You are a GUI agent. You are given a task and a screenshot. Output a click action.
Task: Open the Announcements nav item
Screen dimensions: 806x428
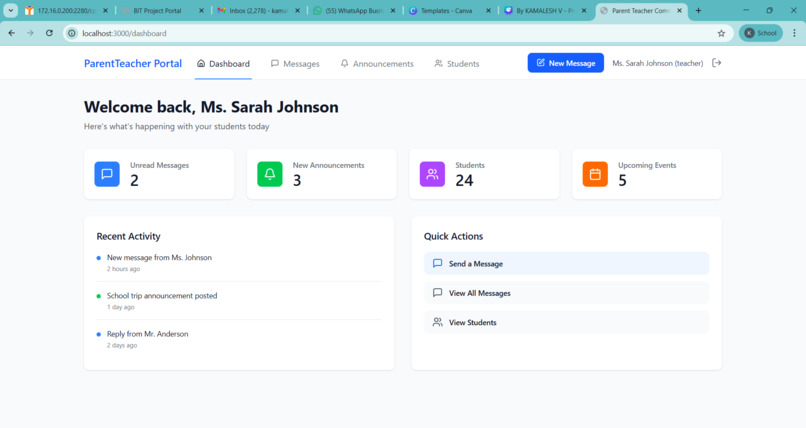click(x=377, y=64)
